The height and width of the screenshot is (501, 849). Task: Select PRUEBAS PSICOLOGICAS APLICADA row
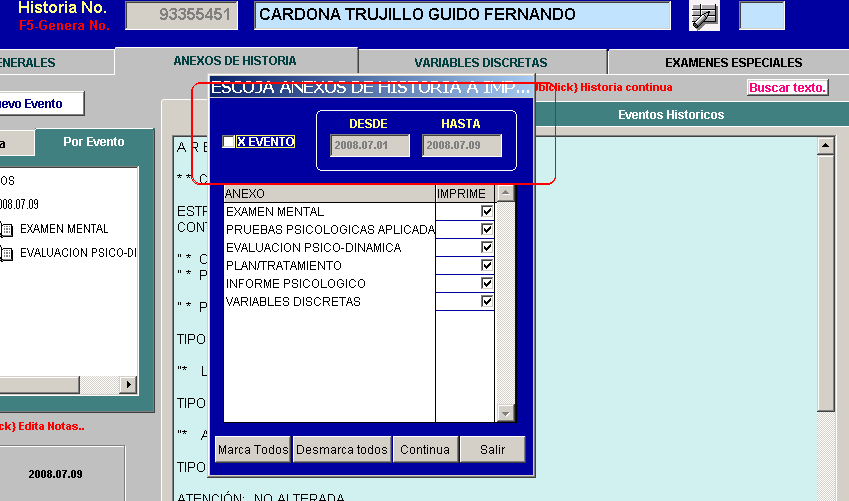[329, 230]
